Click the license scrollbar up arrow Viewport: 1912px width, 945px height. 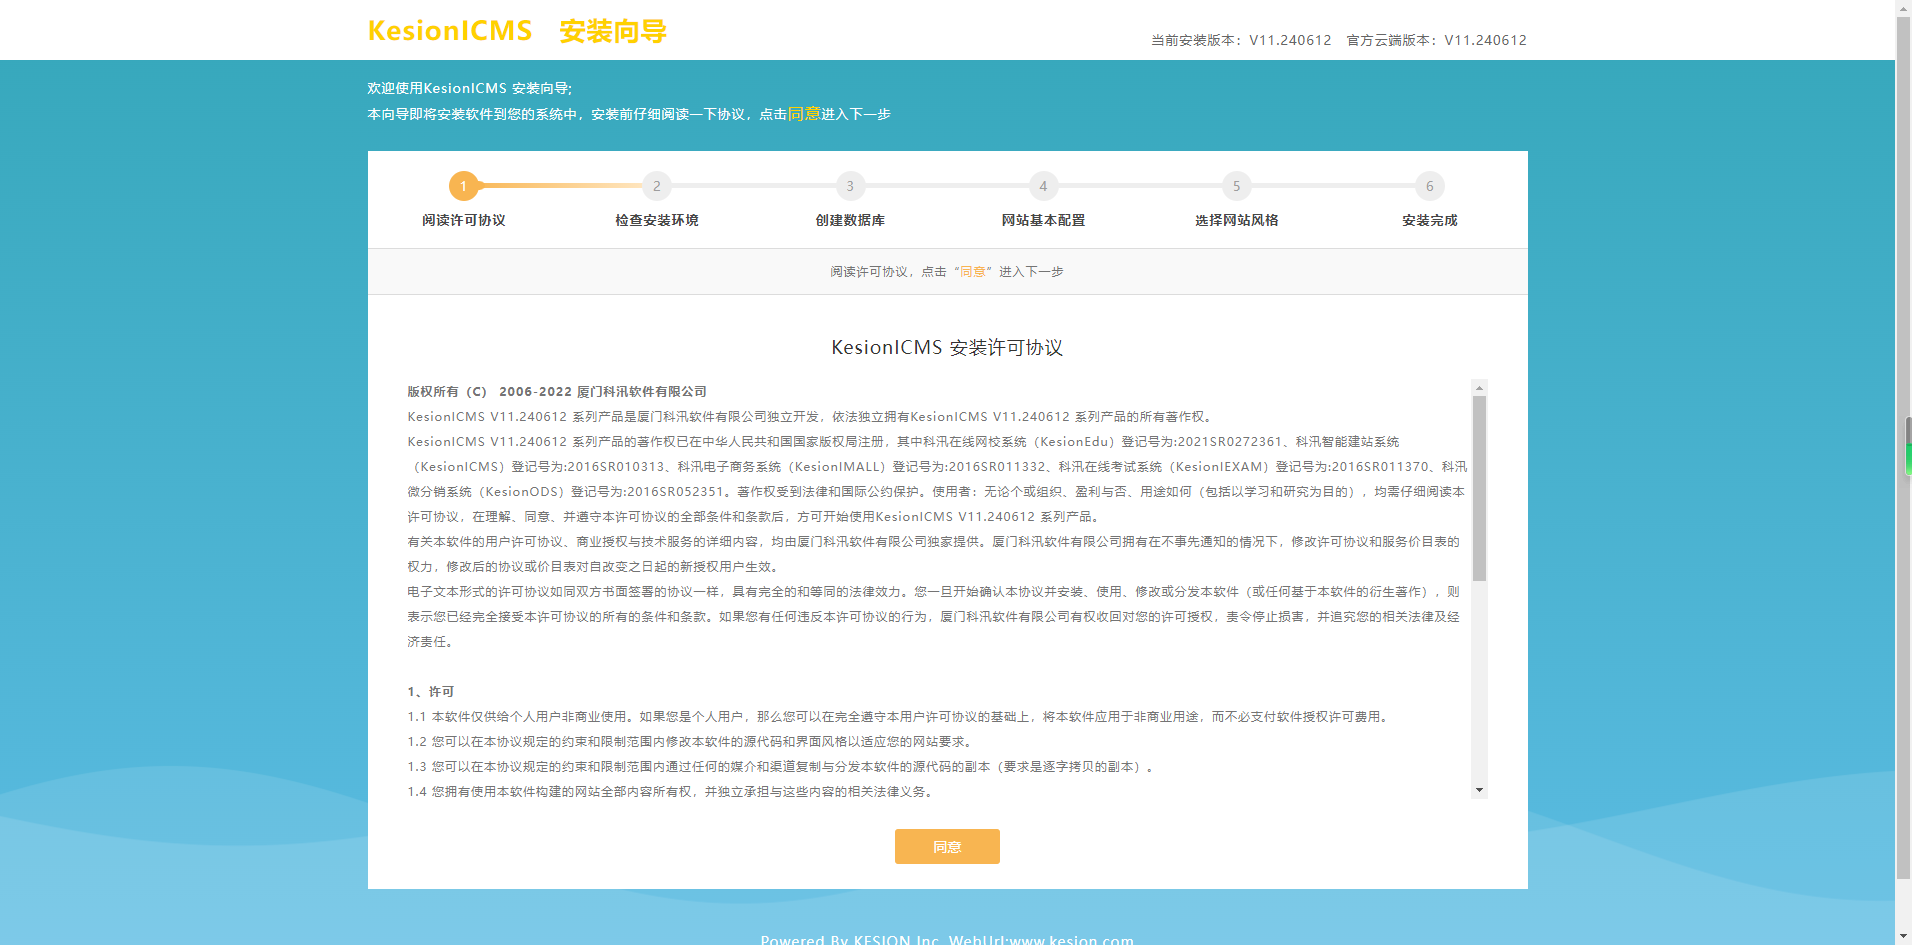pos(1479,387)
